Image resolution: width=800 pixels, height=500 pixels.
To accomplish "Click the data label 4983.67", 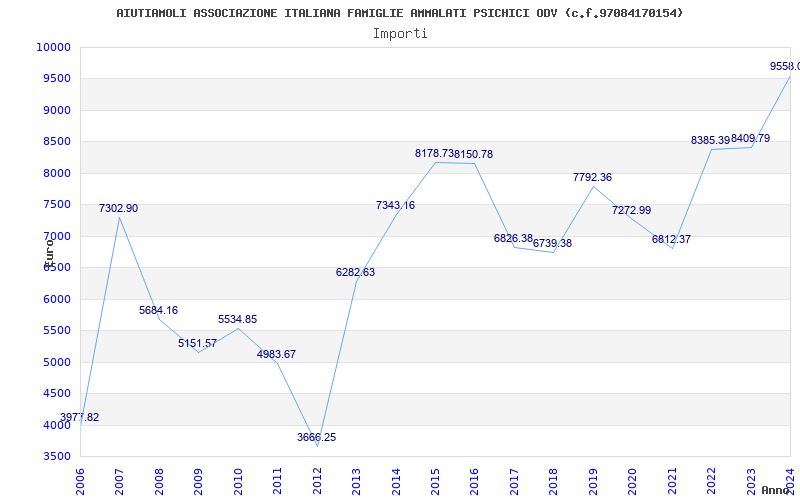I will [x=277, y=354].
